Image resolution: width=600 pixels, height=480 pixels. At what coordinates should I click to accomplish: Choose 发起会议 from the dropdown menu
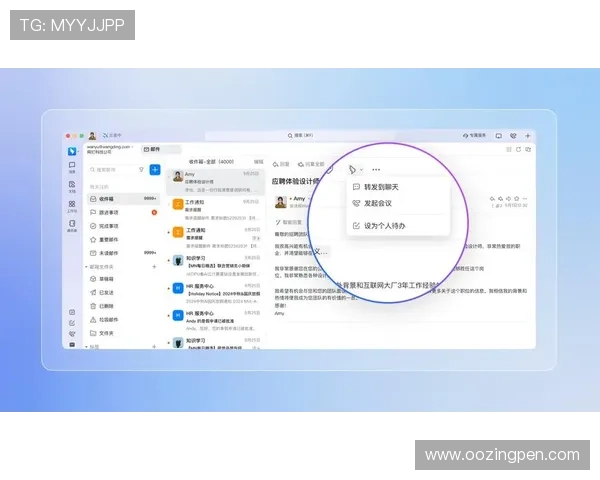[398, 203]
